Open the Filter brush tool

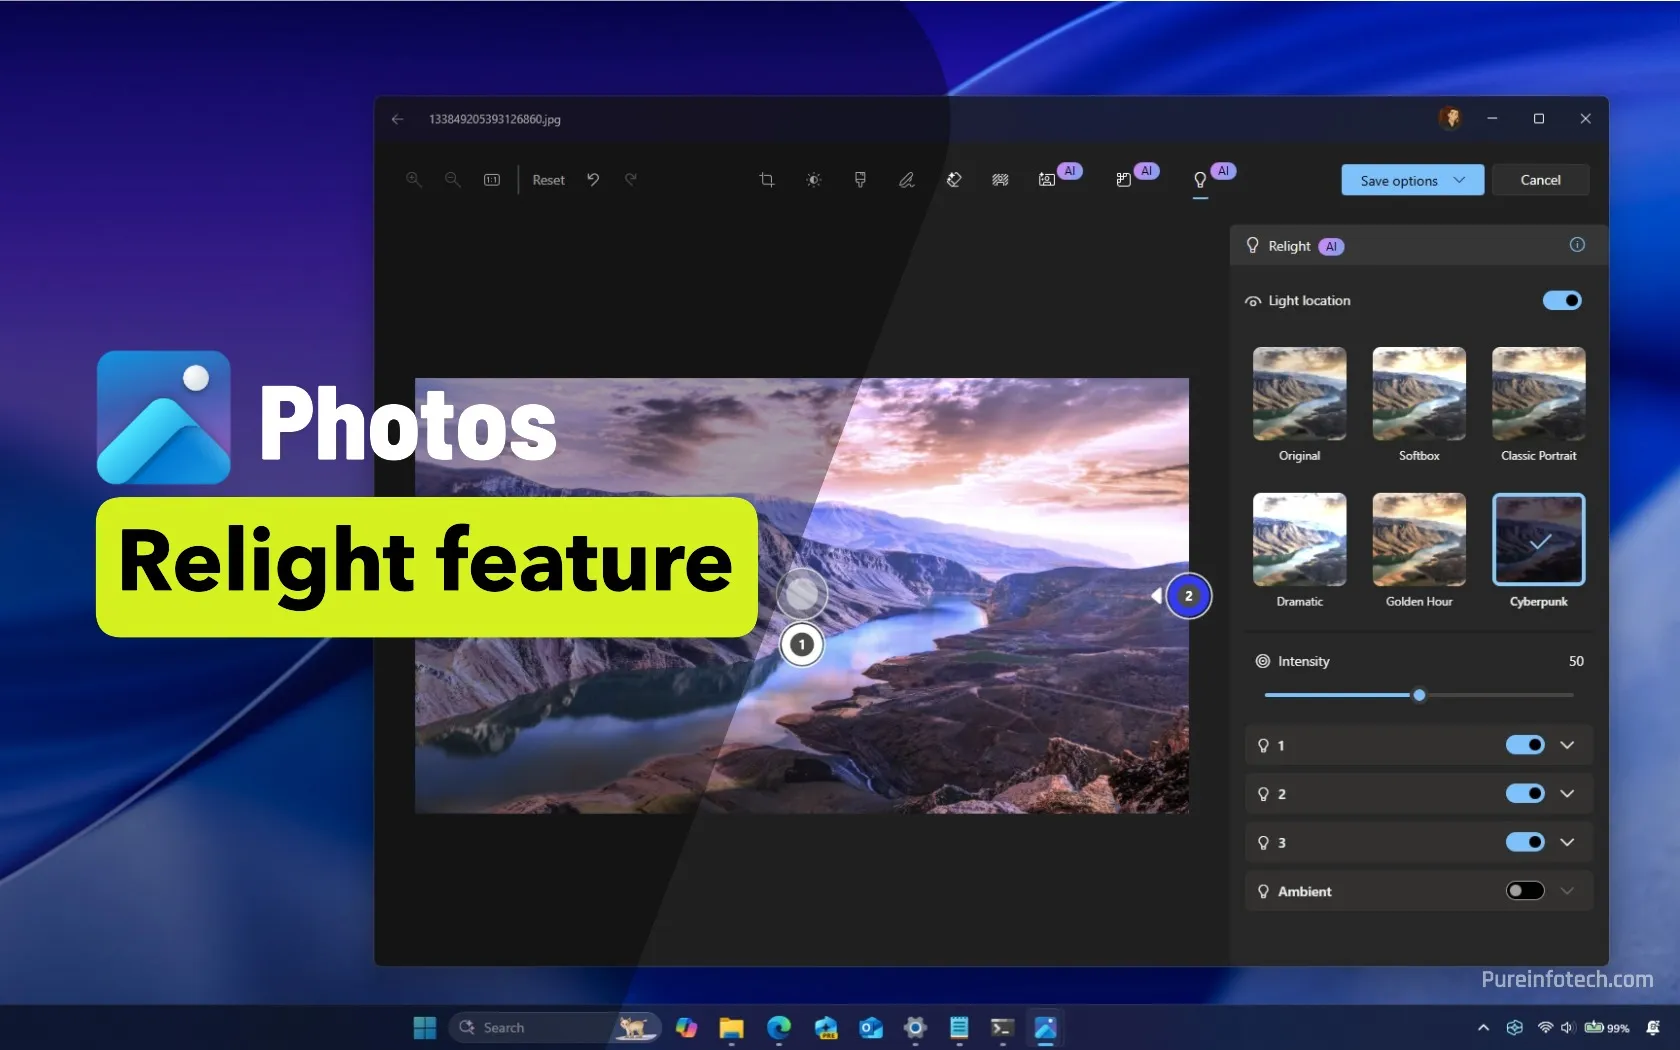(860, 180)
